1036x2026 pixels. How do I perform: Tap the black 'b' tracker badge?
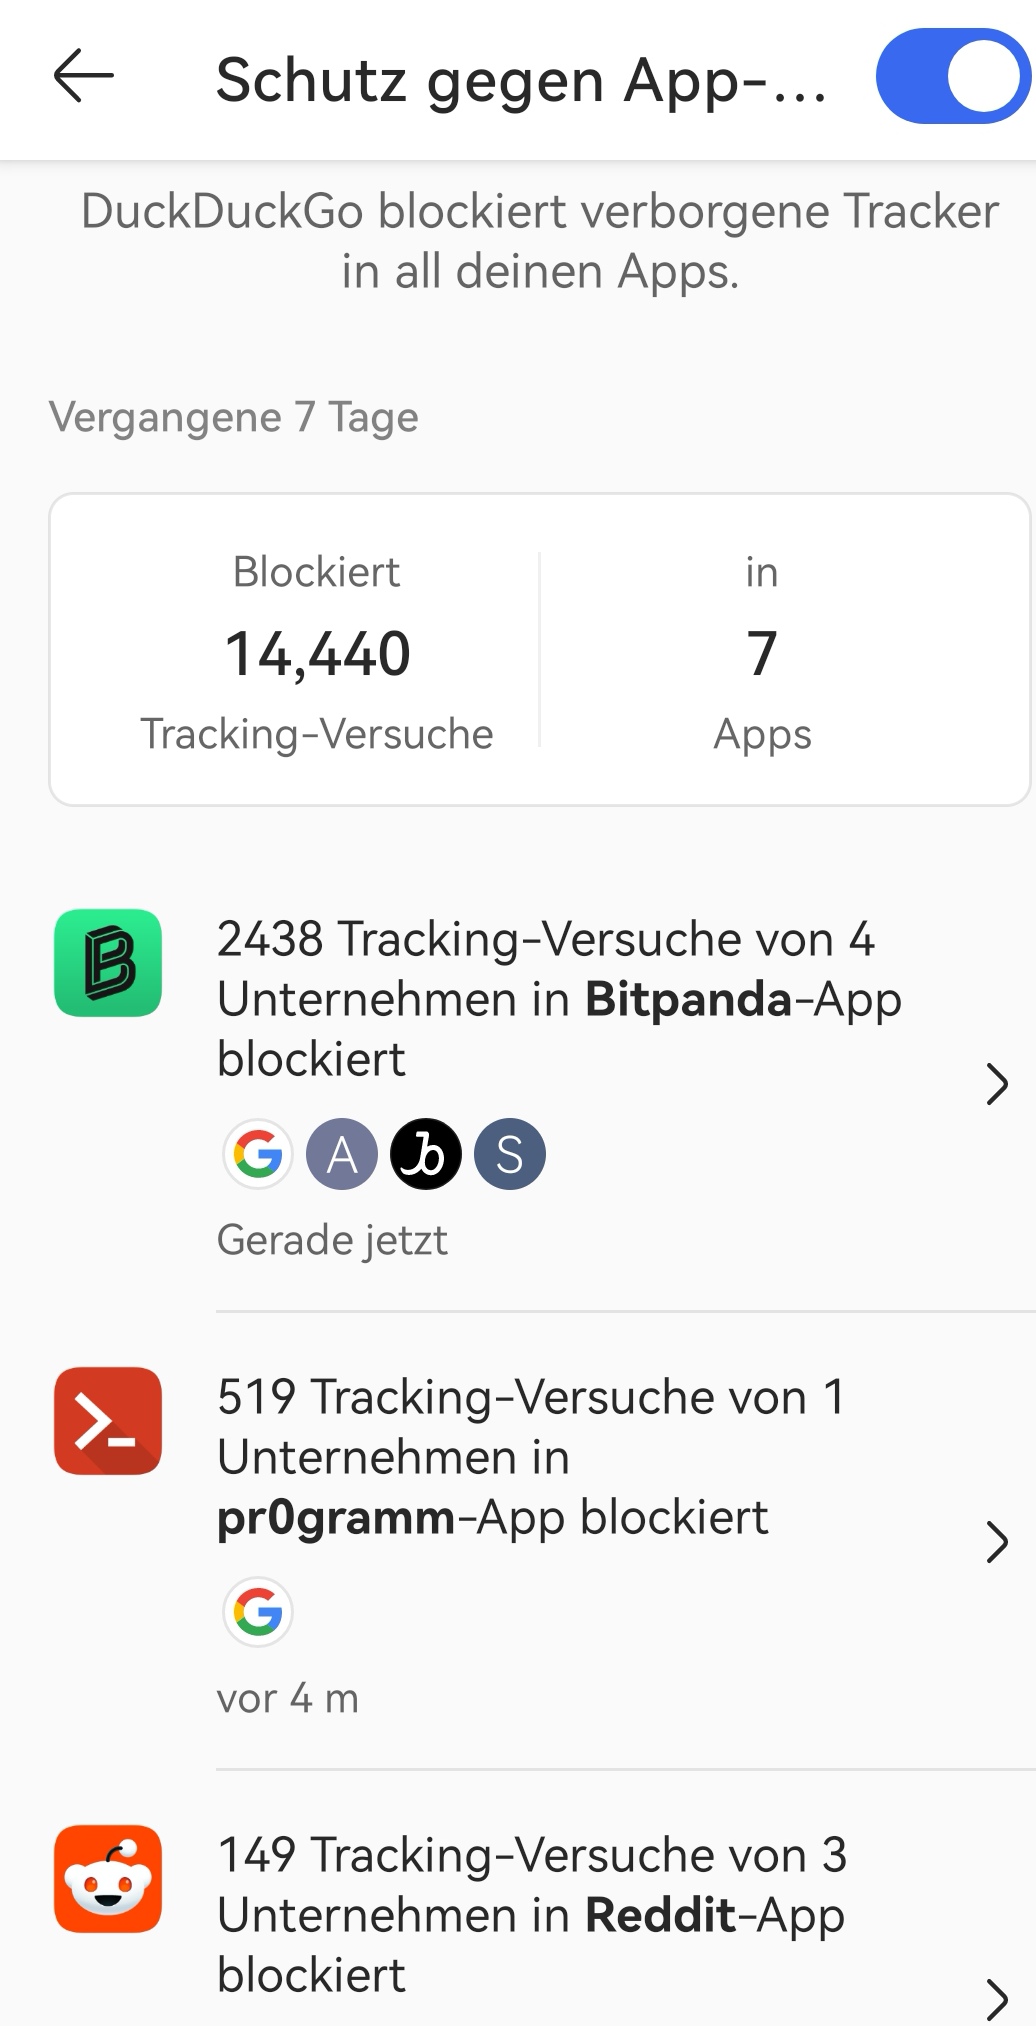(x=426, y=1155)
